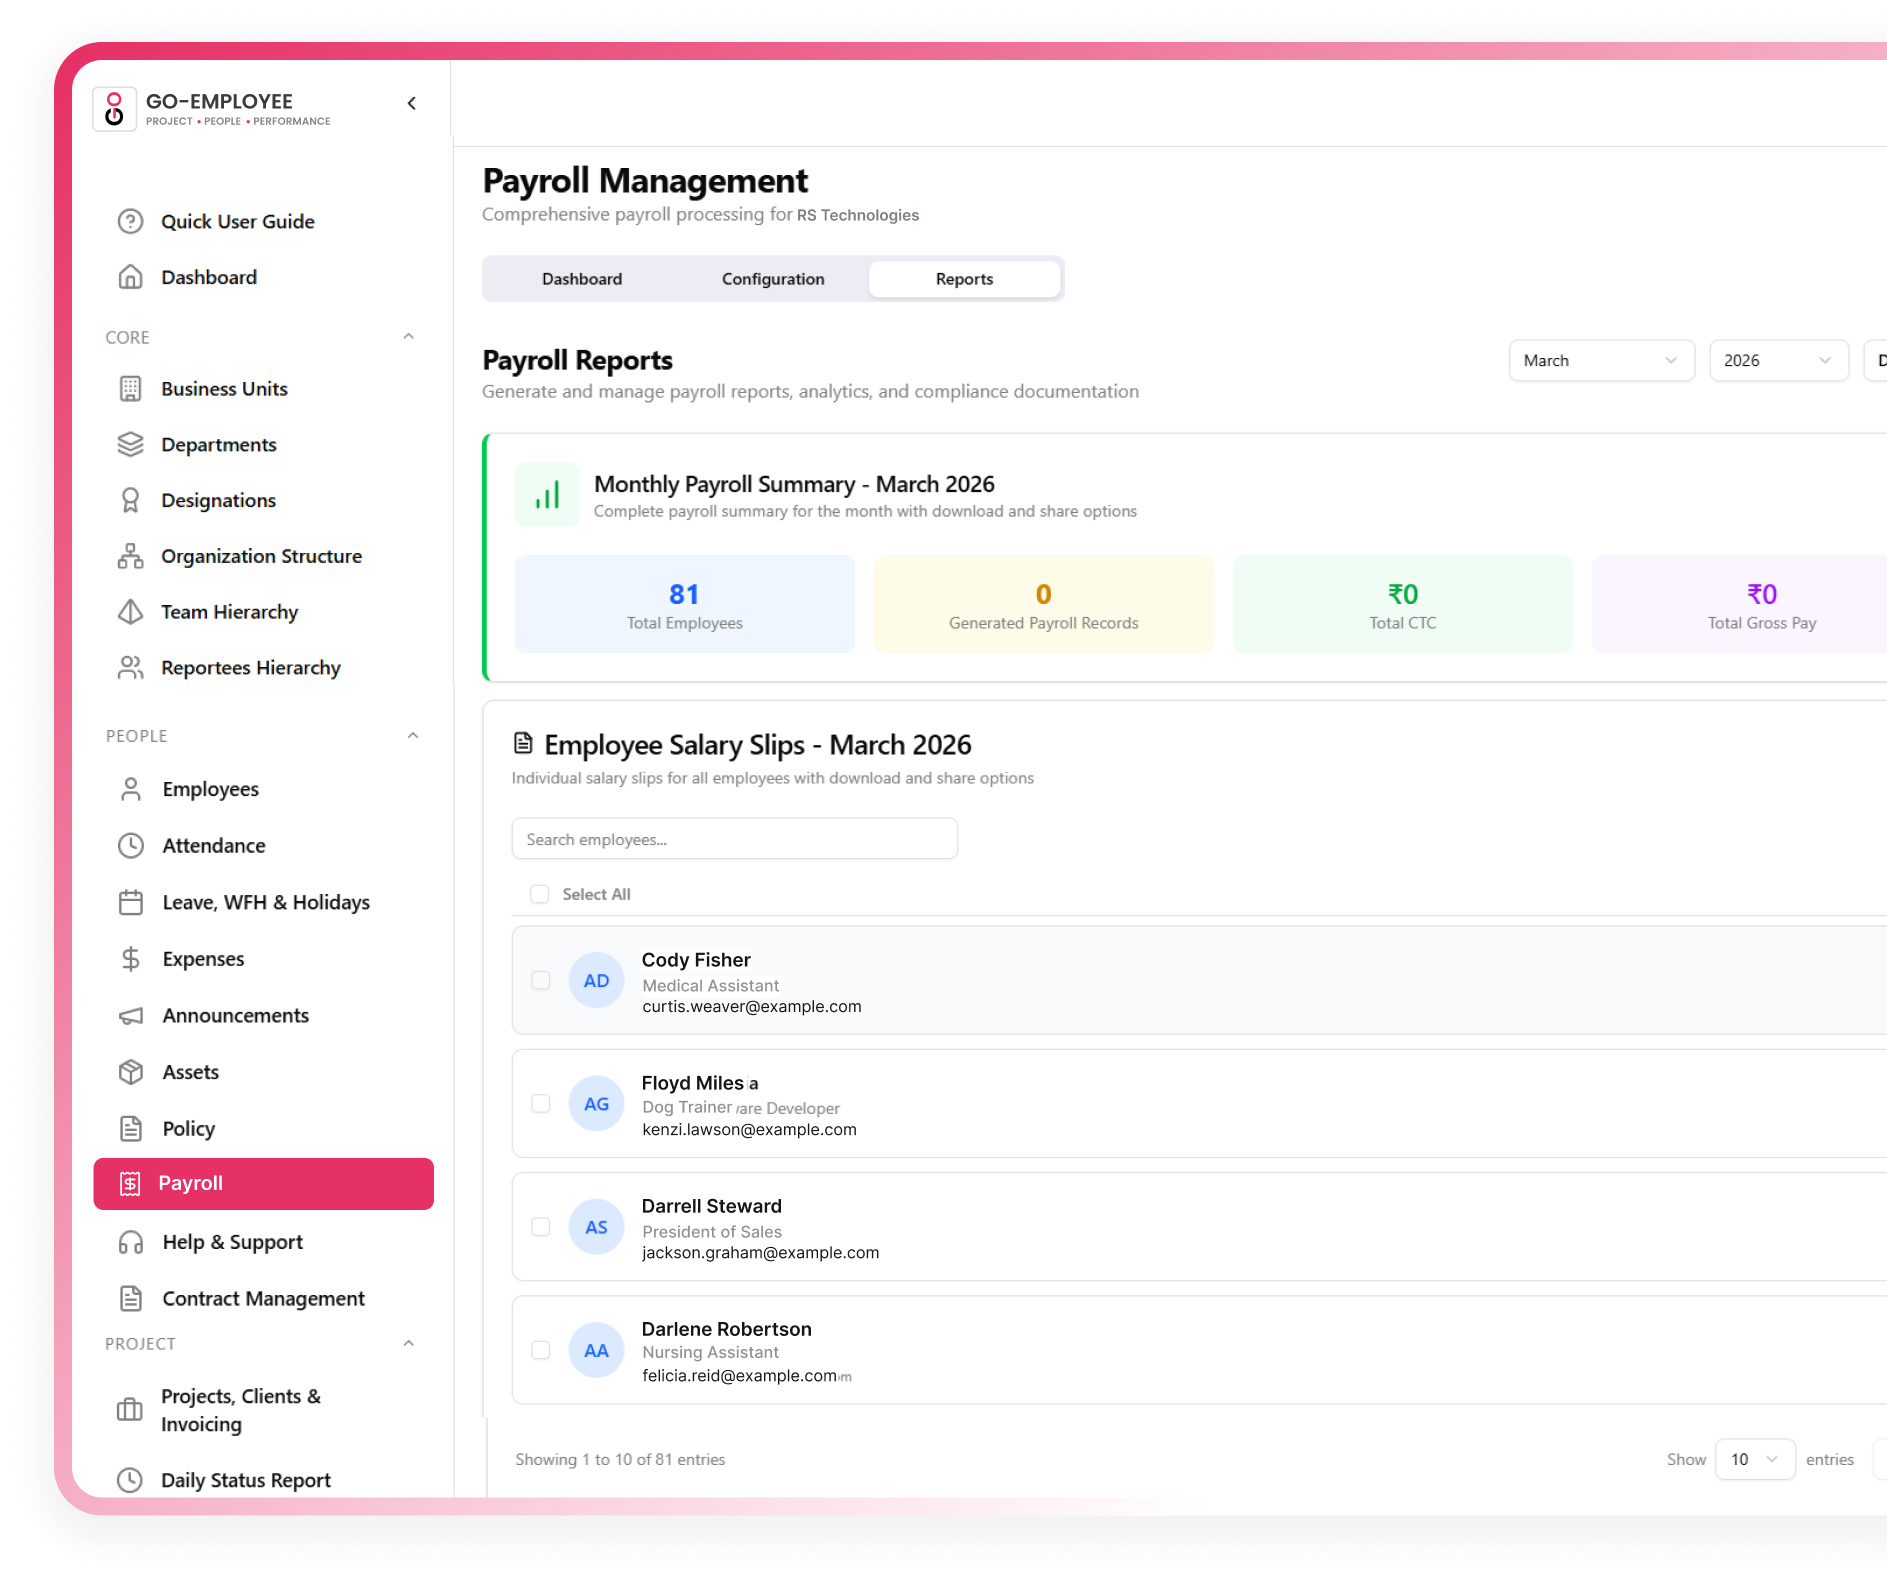Image resolution: width=1887 pixels, height=1582 pixels.
Task: Open Contract Management page
Action: [x=264, y=1298]
